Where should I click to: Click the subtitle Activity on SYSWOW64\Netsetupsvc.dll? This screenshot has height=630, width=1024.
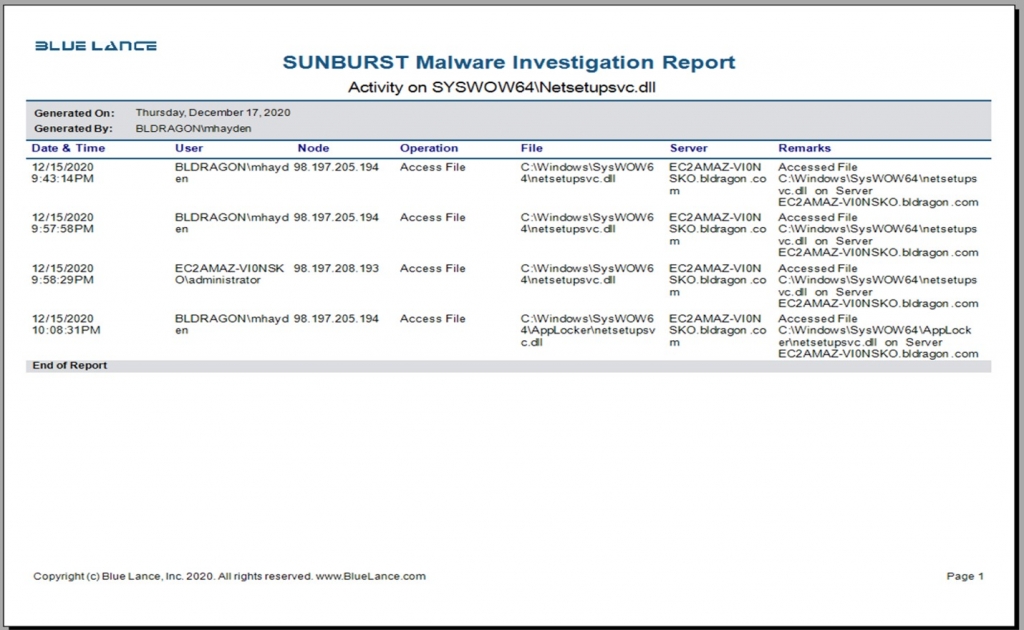pyautogui.click(x=502, y=87)
